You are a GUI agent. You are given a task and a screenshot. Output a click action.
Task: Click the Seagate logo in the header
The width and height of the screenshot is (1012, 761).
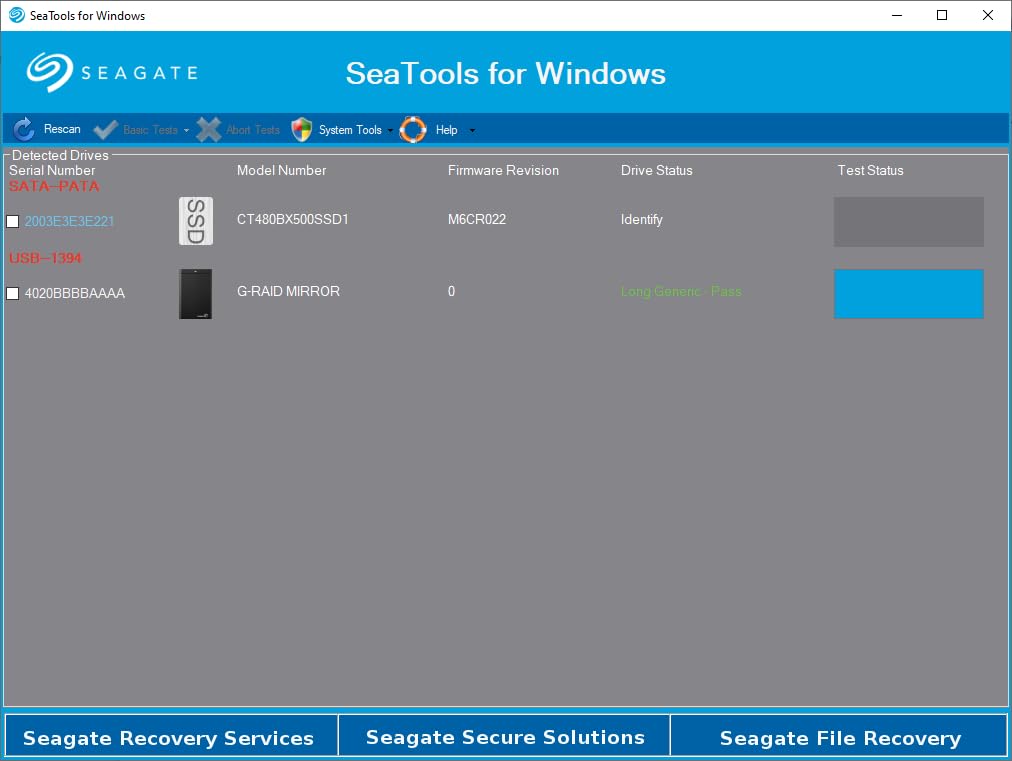[112, 72]
